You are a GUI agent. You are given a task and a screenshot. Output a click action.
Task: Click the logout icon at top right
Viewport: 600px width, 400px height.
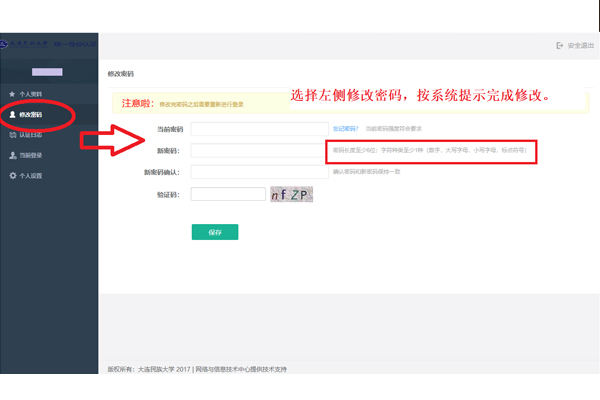click(559, 46)
